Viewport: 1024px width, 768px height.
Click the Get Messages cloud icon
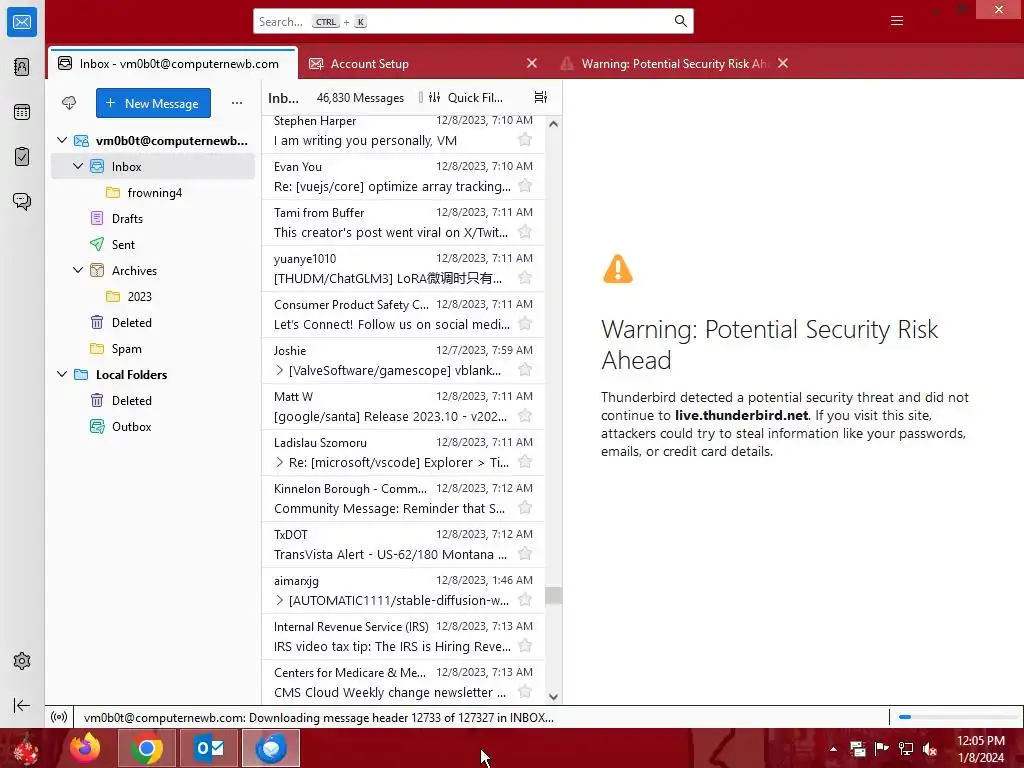click(x=69, y=103)
